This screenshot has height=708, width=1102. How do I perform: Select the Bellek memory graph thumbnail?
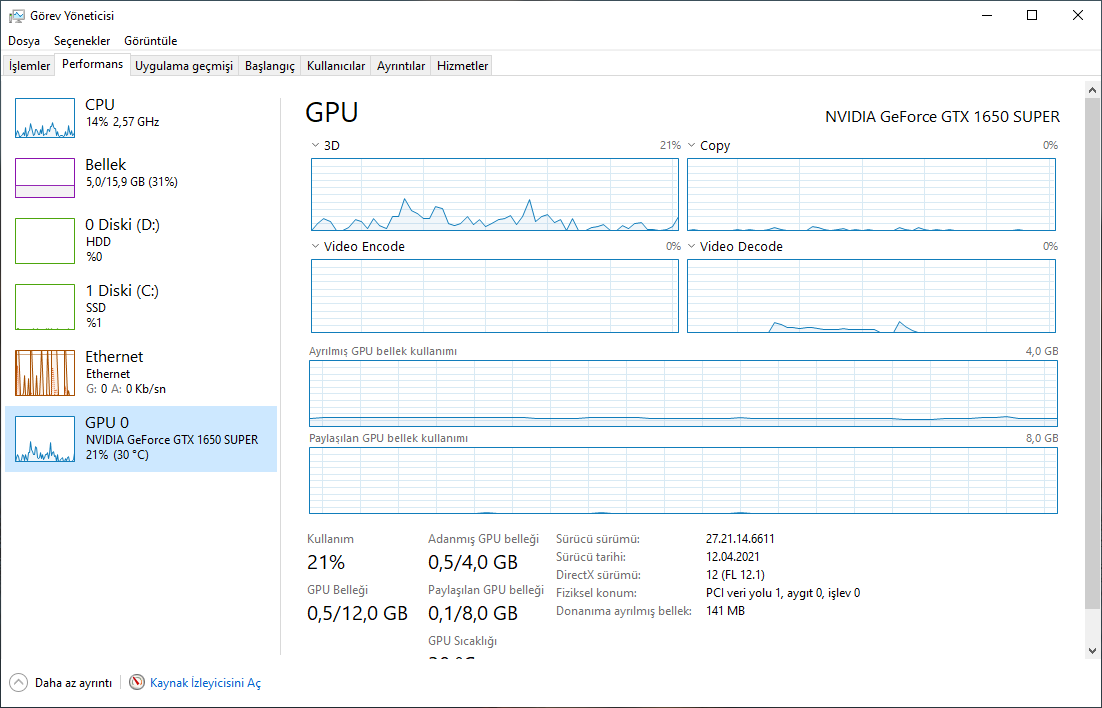[45, 178]
